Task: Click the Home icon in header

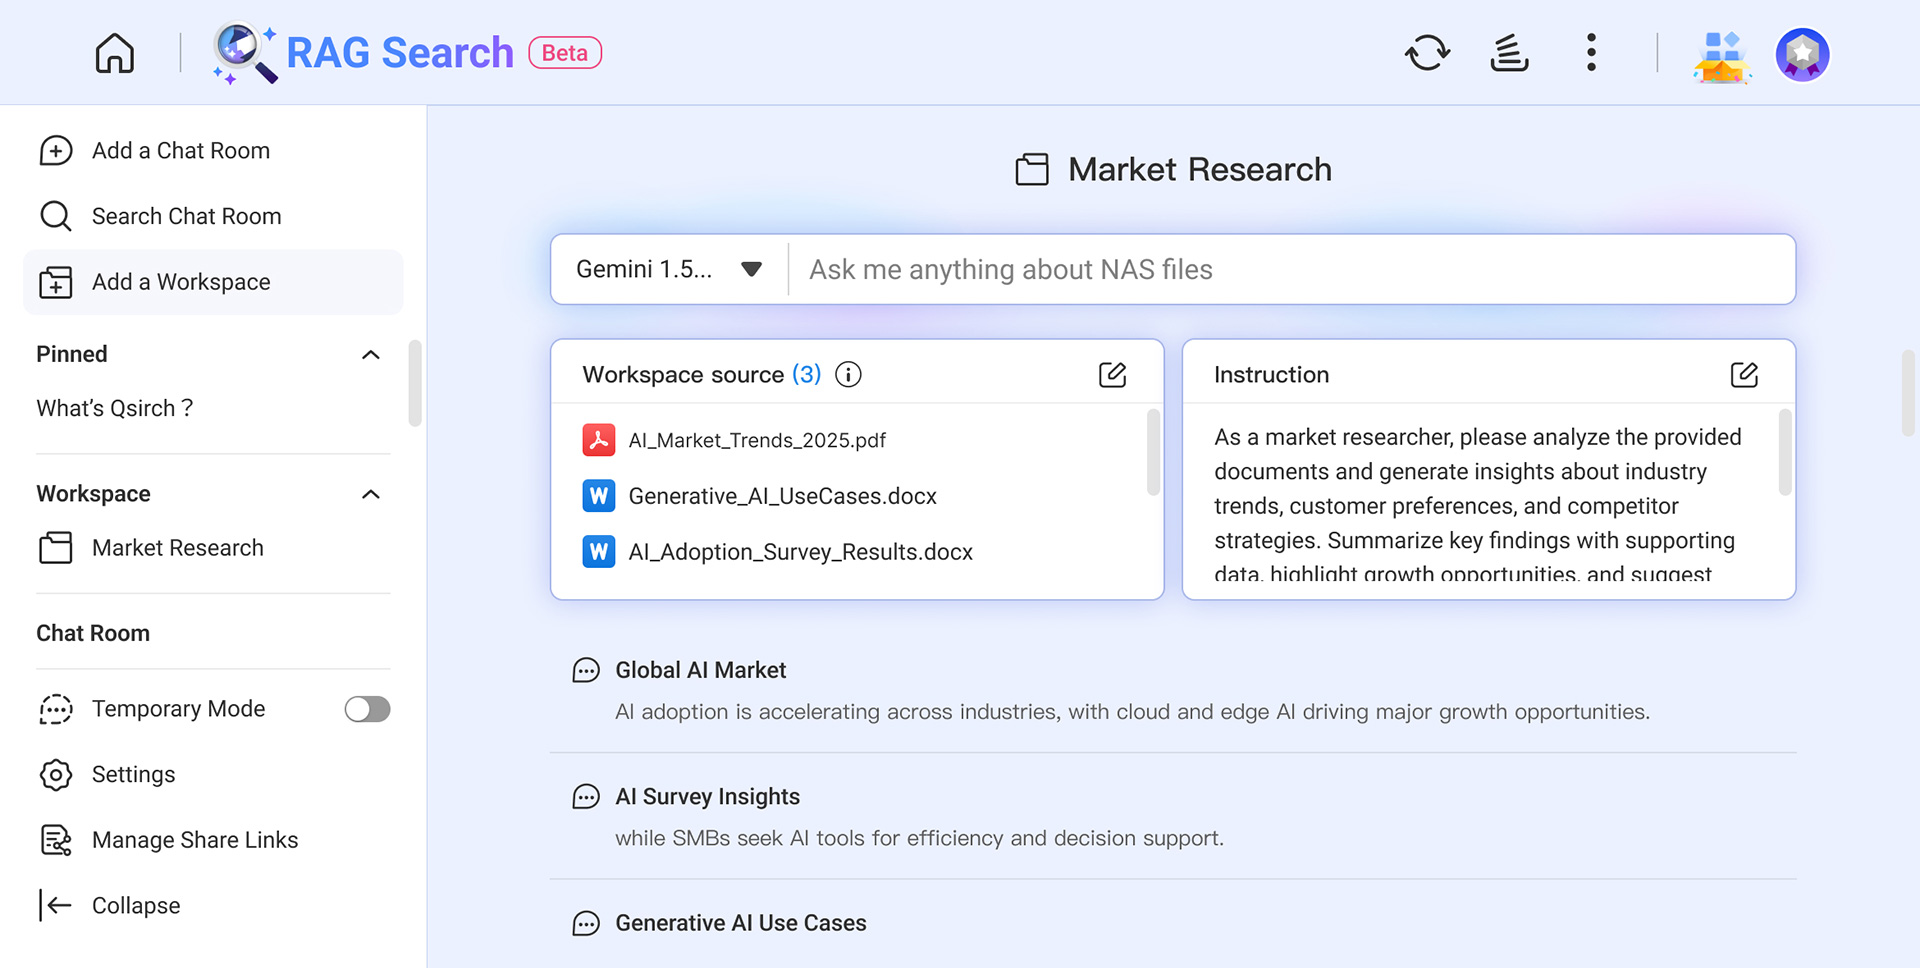Action: point(114,53)
